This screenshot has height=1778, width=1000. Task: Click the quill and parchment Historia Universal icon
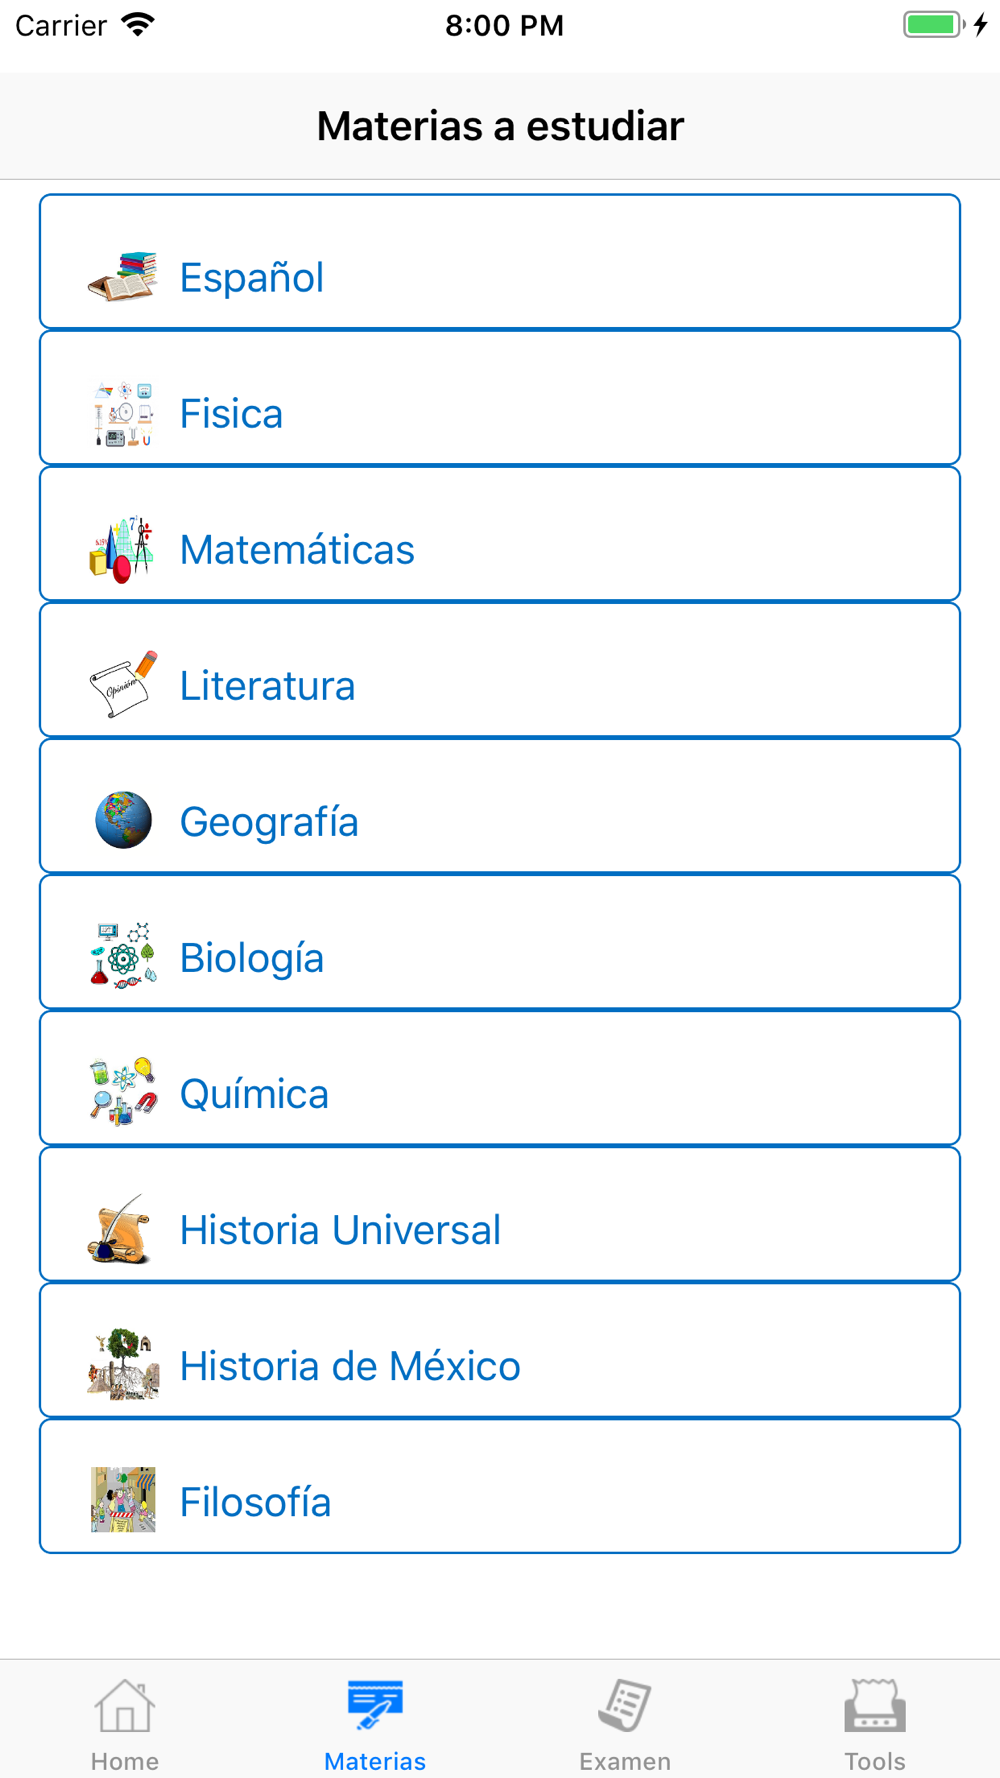[120, 1228]
